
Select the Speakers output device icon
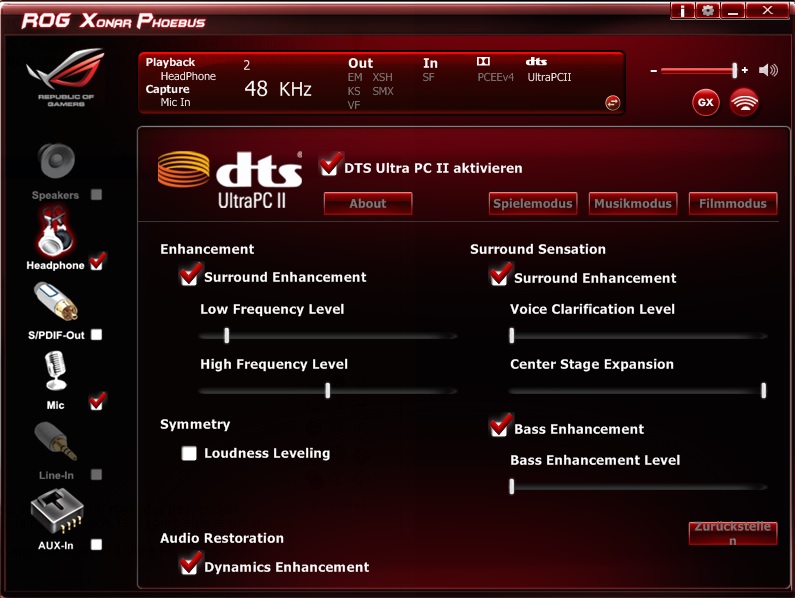click(x=56, y=161)
